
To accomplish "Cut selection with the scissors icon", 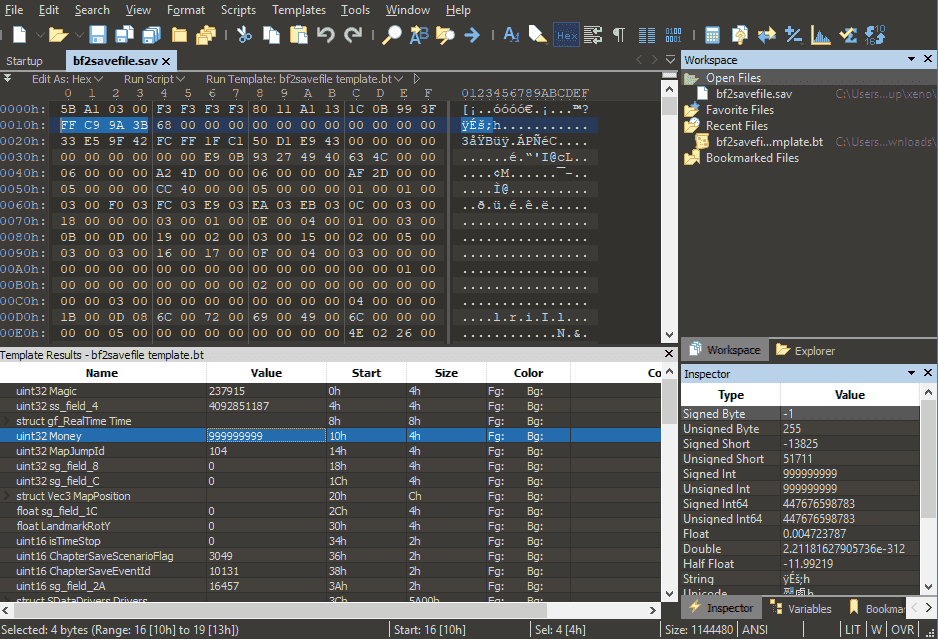I will [244, 35].
